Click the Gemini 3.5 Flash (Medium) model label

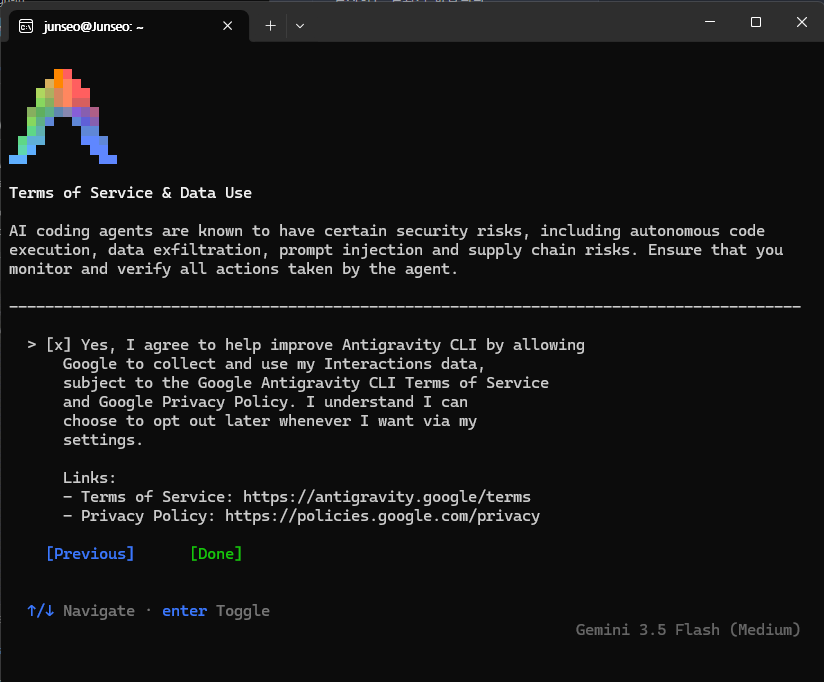(x=688, y=630)
